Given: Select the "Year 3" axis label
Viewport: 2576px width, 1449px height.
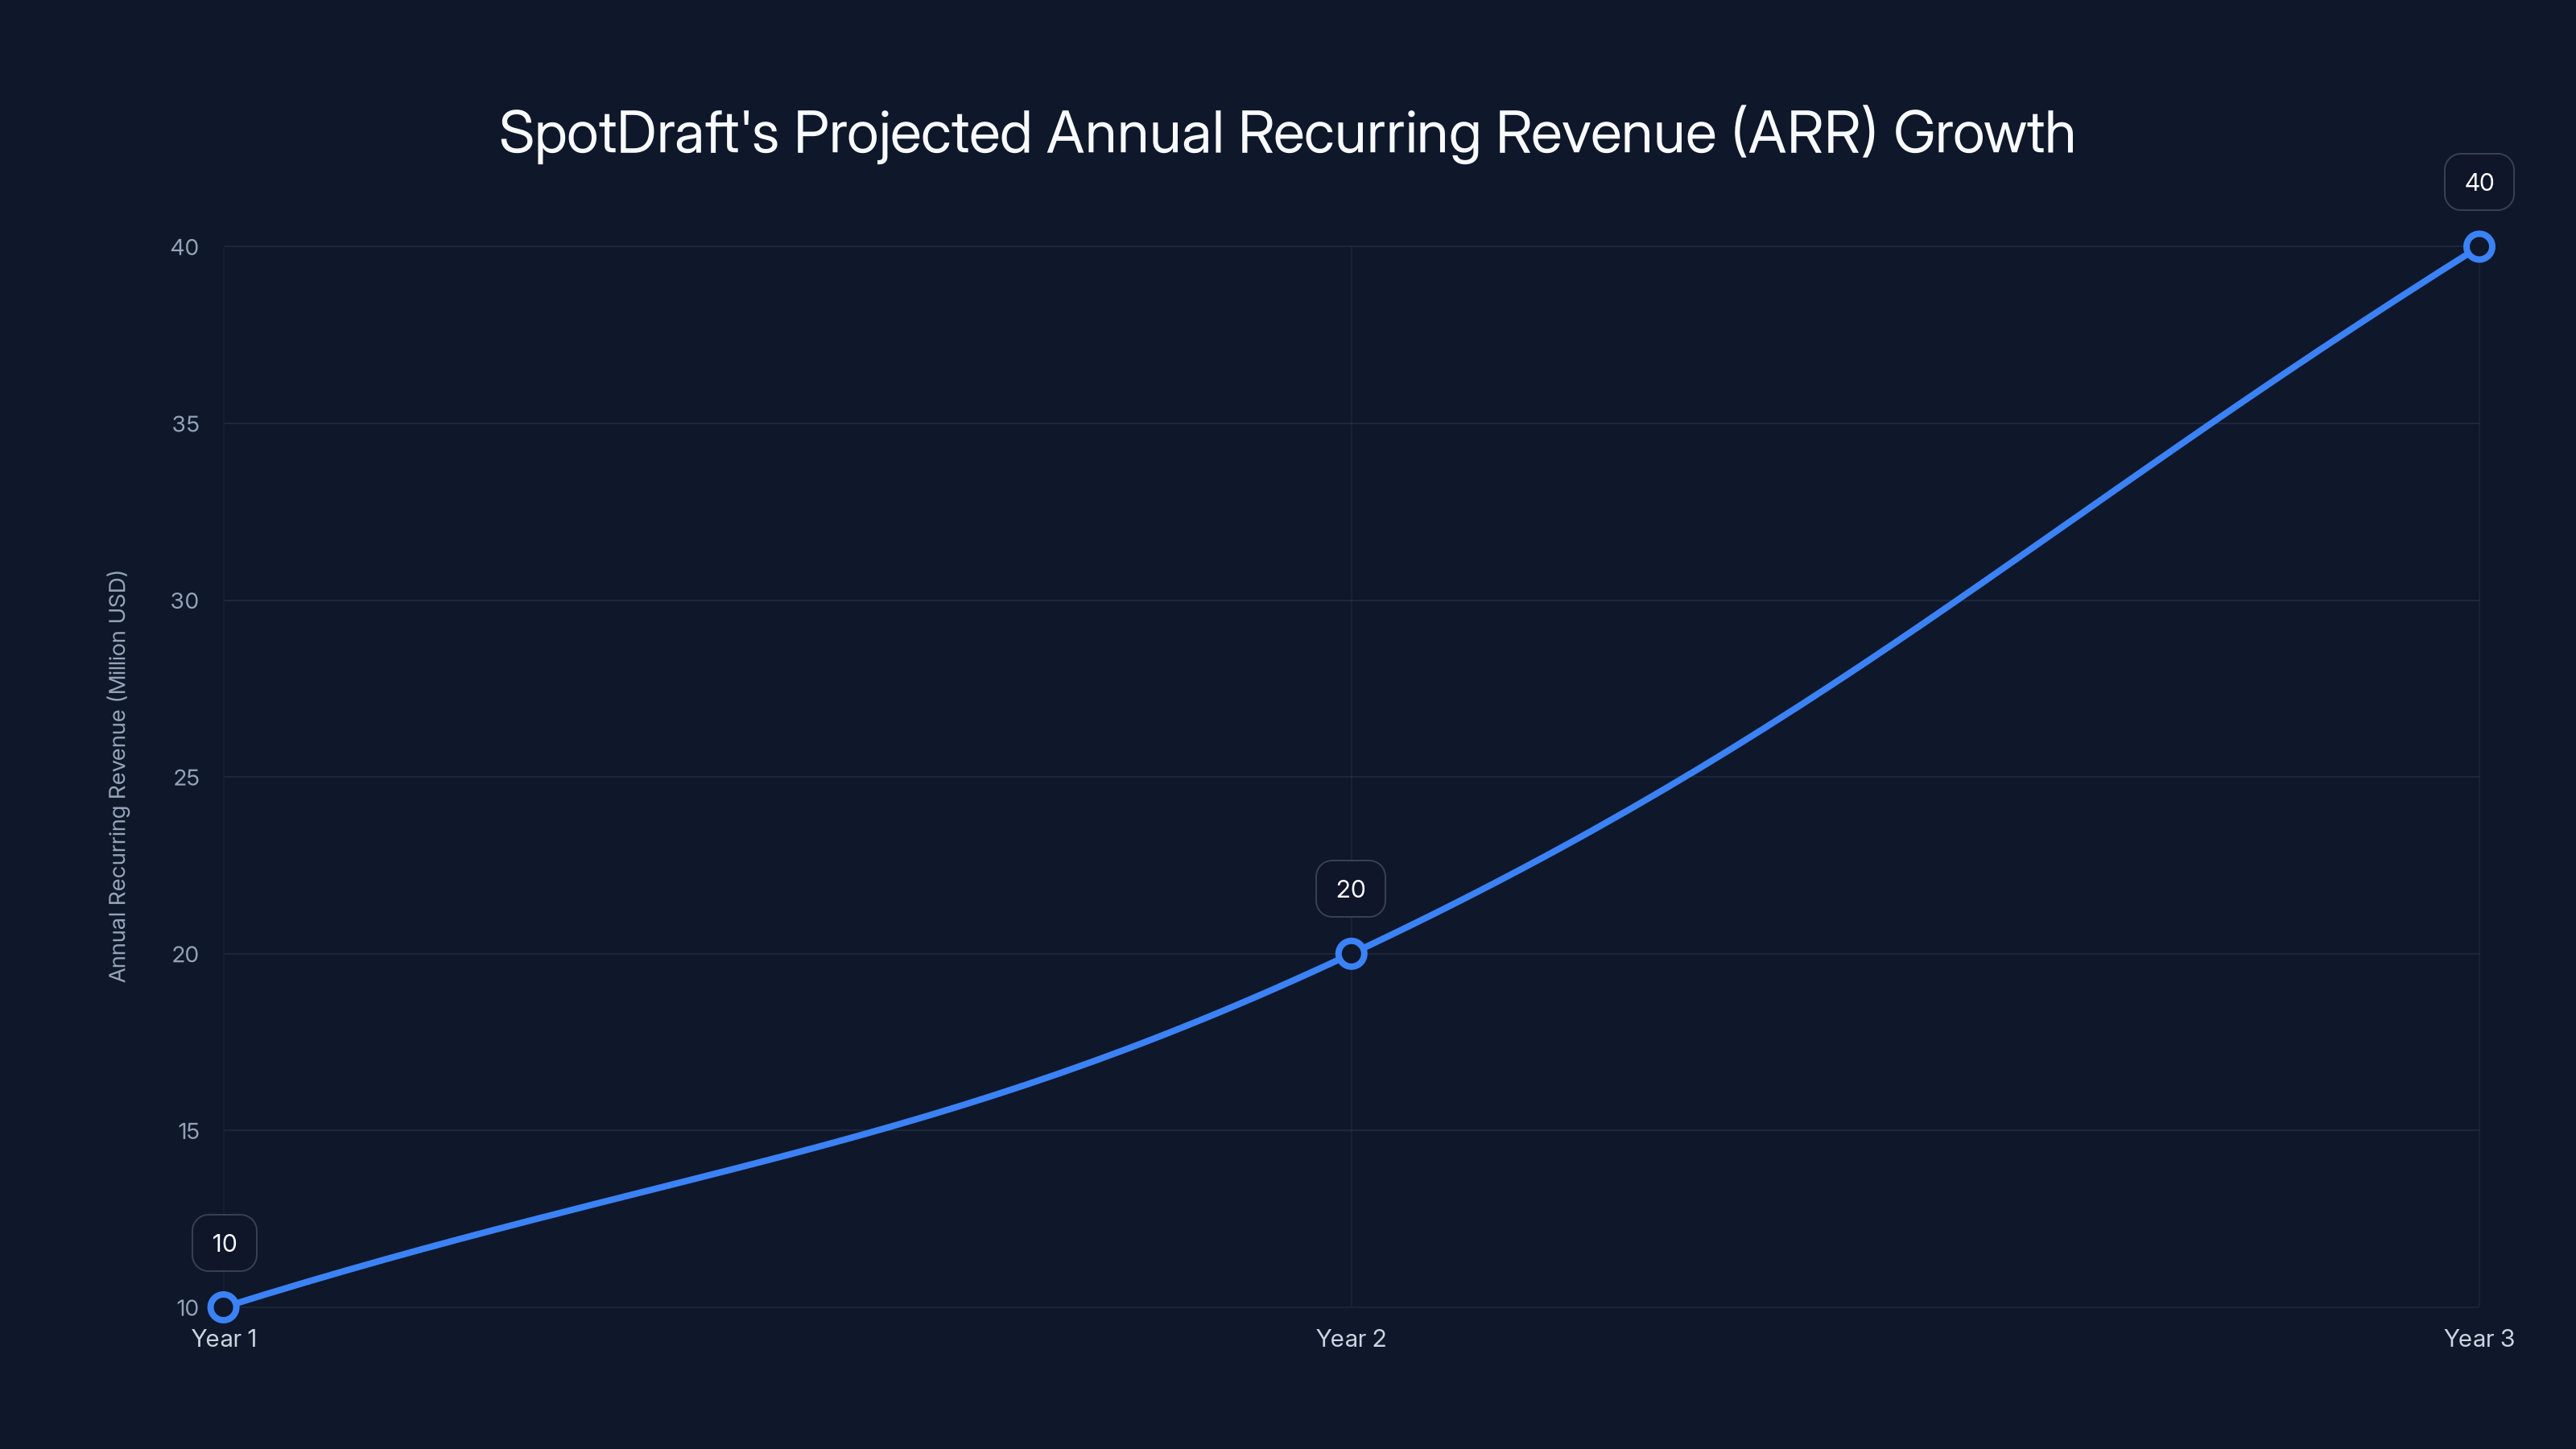Looking at the screenshot, I should tap(2479, 1338).
